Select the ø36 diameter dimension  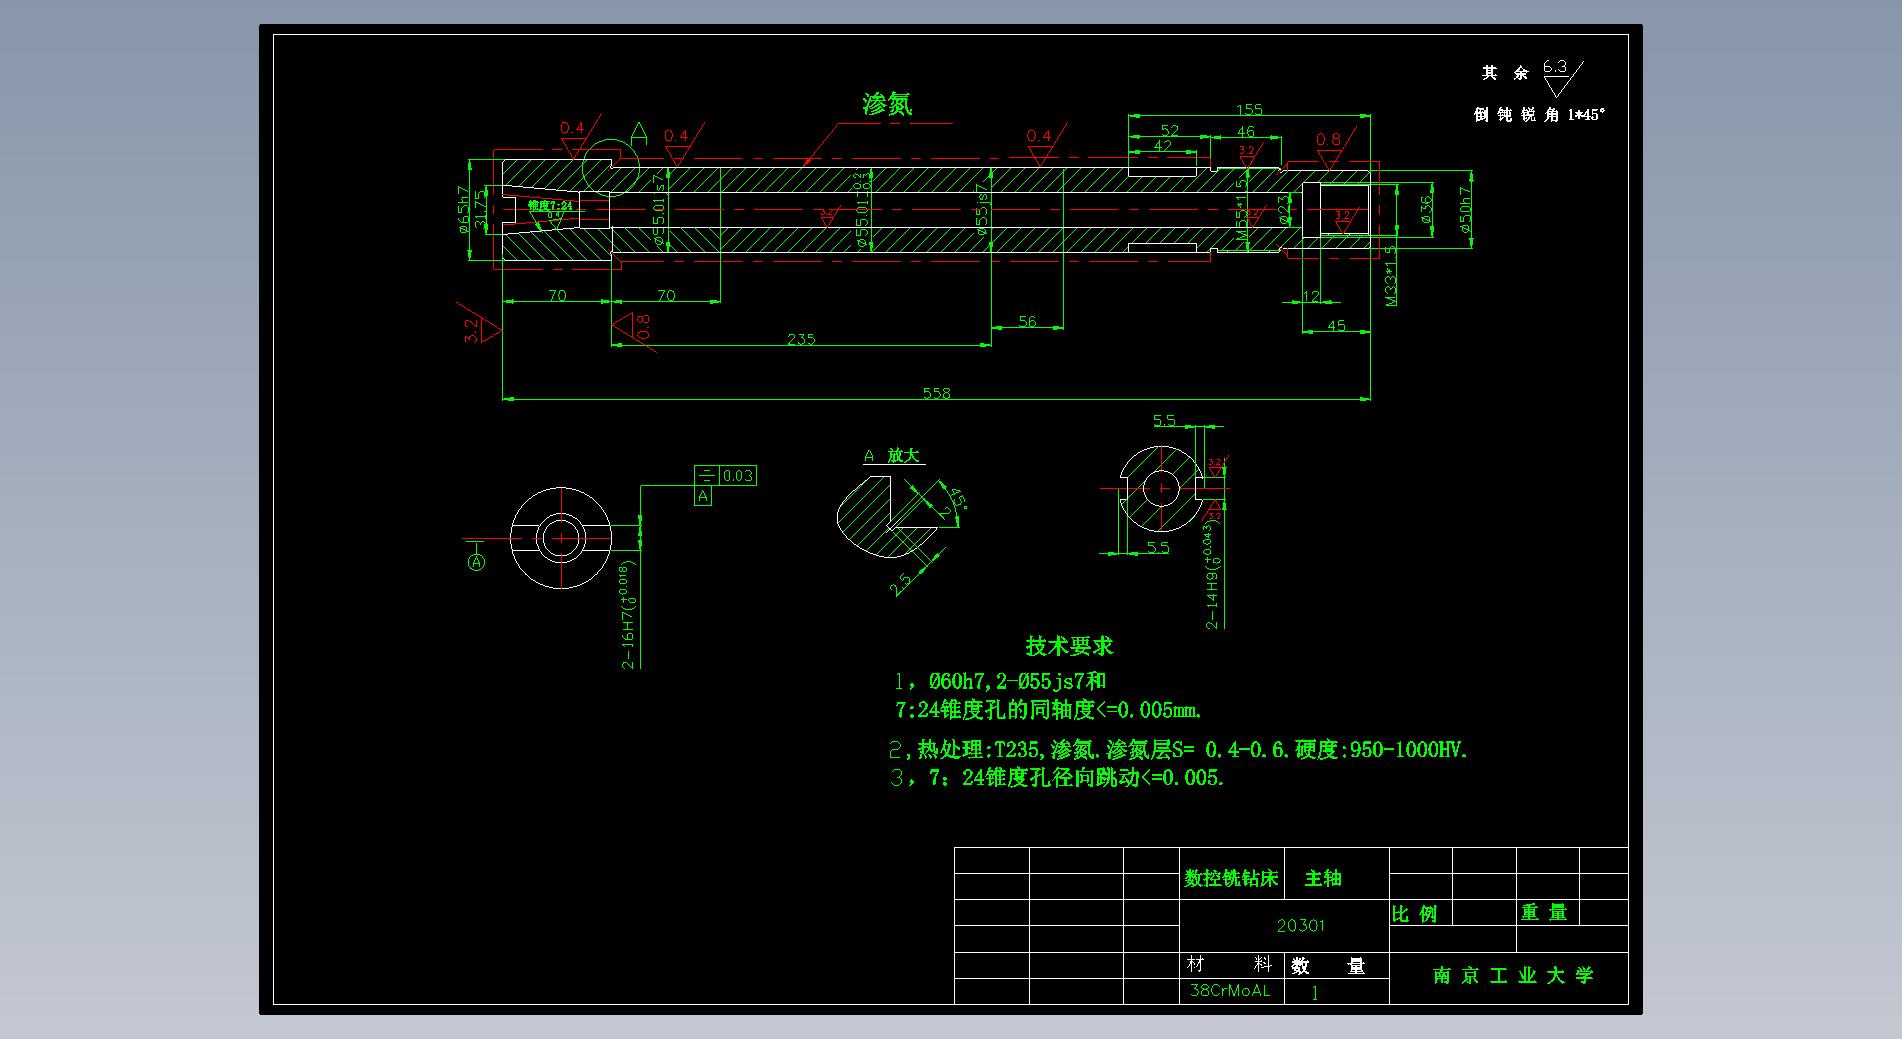(x=1426, y=208)
